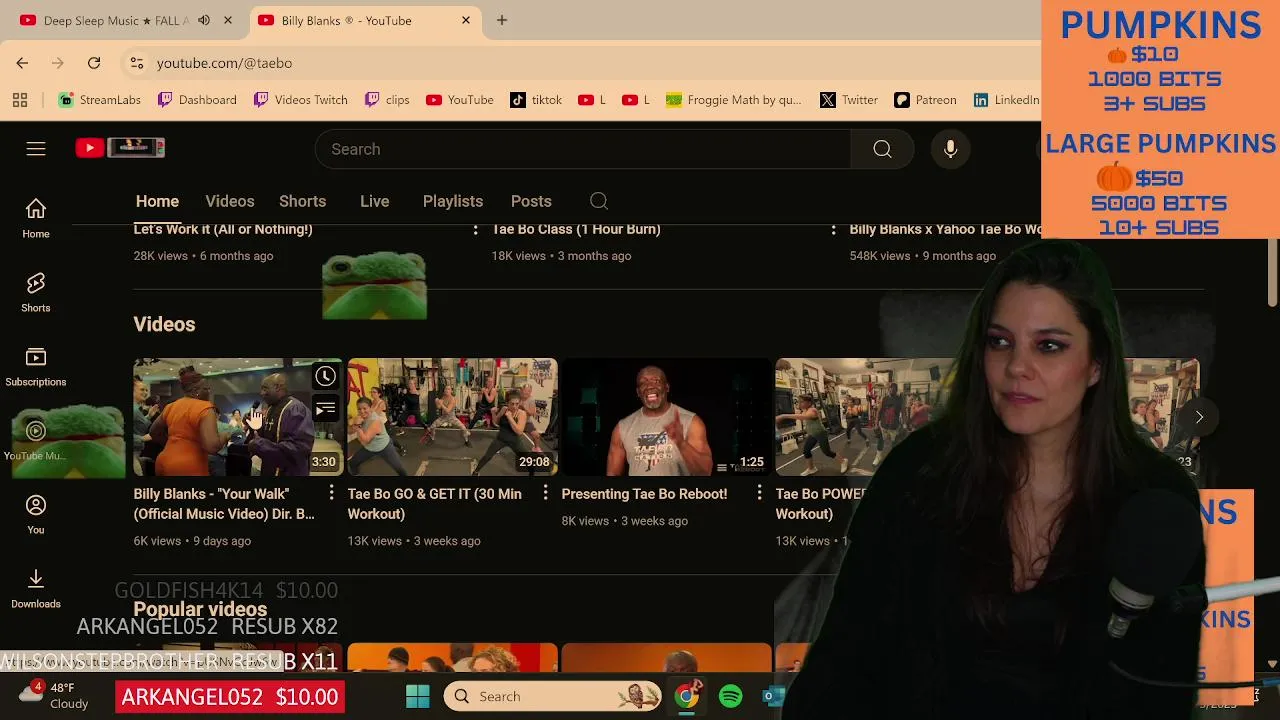Screen dimensions: 1280x720
Task: Click the YouTube search input field
Action: (x=583, y=149)
